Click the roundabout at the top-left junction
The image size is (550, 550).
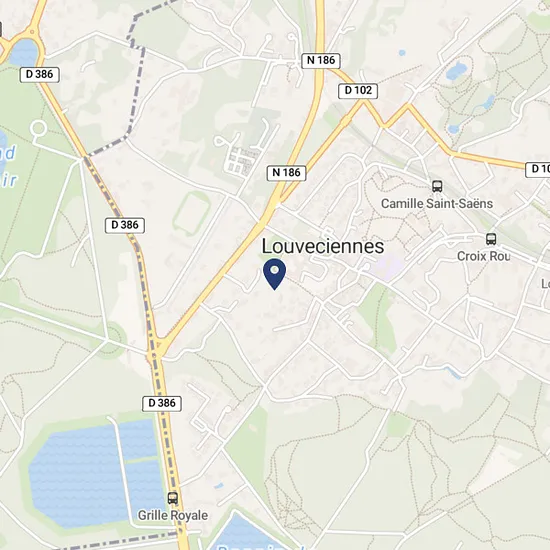click(x=33, y=32)
